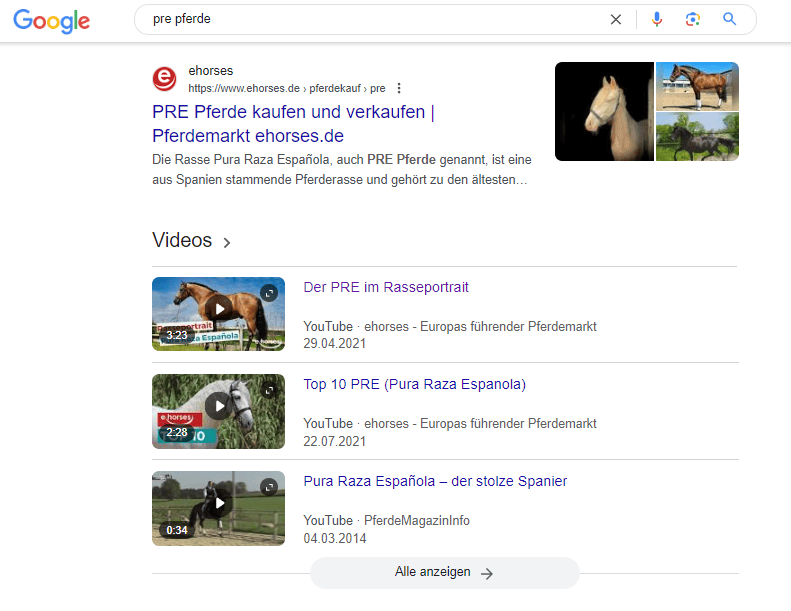This screenshot has width=791, height=611.
Task: Play 'Der PRE im Rasseportrait' video thumbnail
Action: point(218,314)
